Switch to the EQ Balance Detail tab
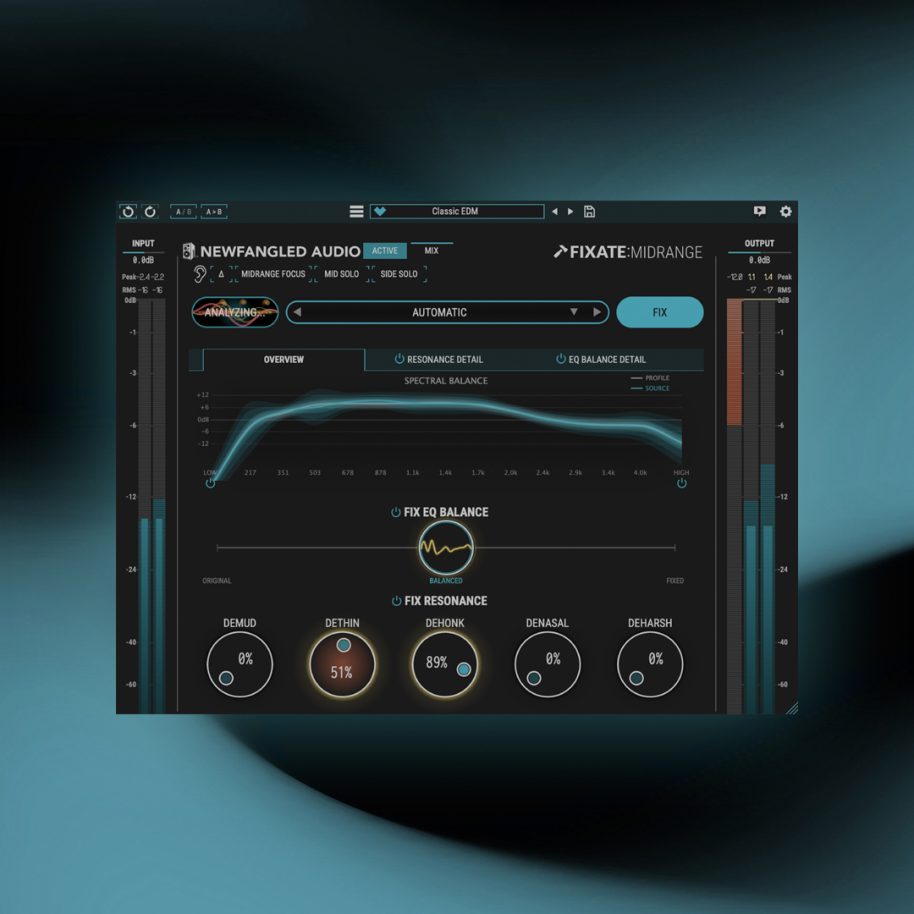Viewport: 914px width, 914px height. [x=600, y=360]
